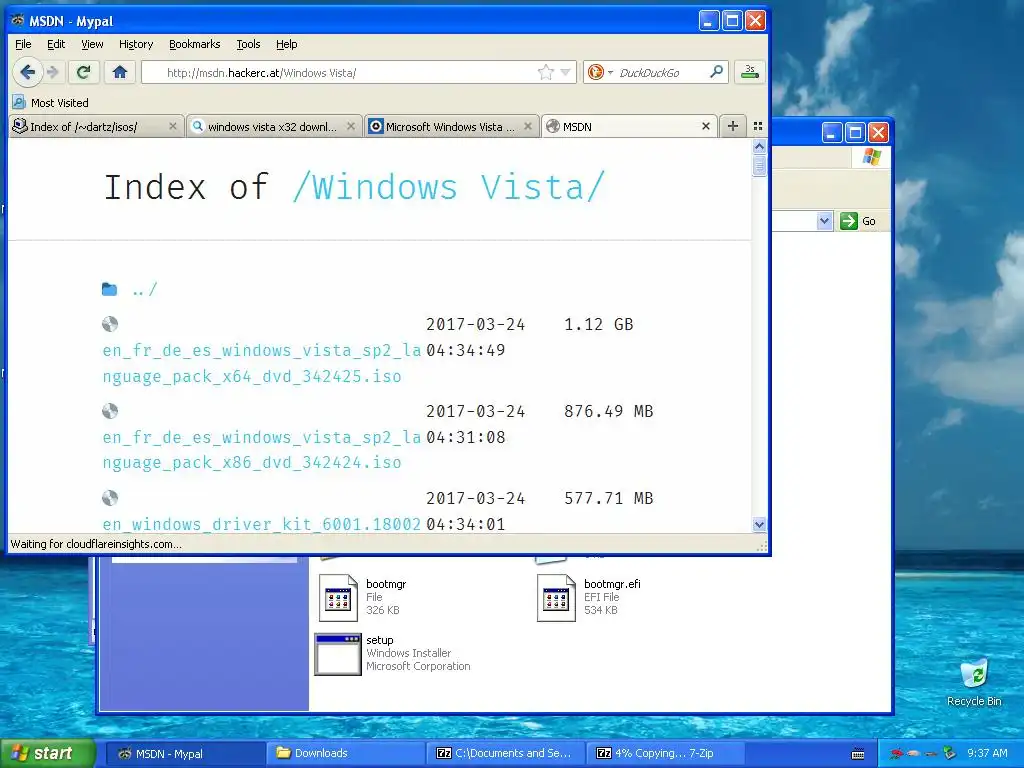This screenshot has height=768, width=1024.
Task: Open the Recycle Bin desktop icon
Action: [974, 682]
